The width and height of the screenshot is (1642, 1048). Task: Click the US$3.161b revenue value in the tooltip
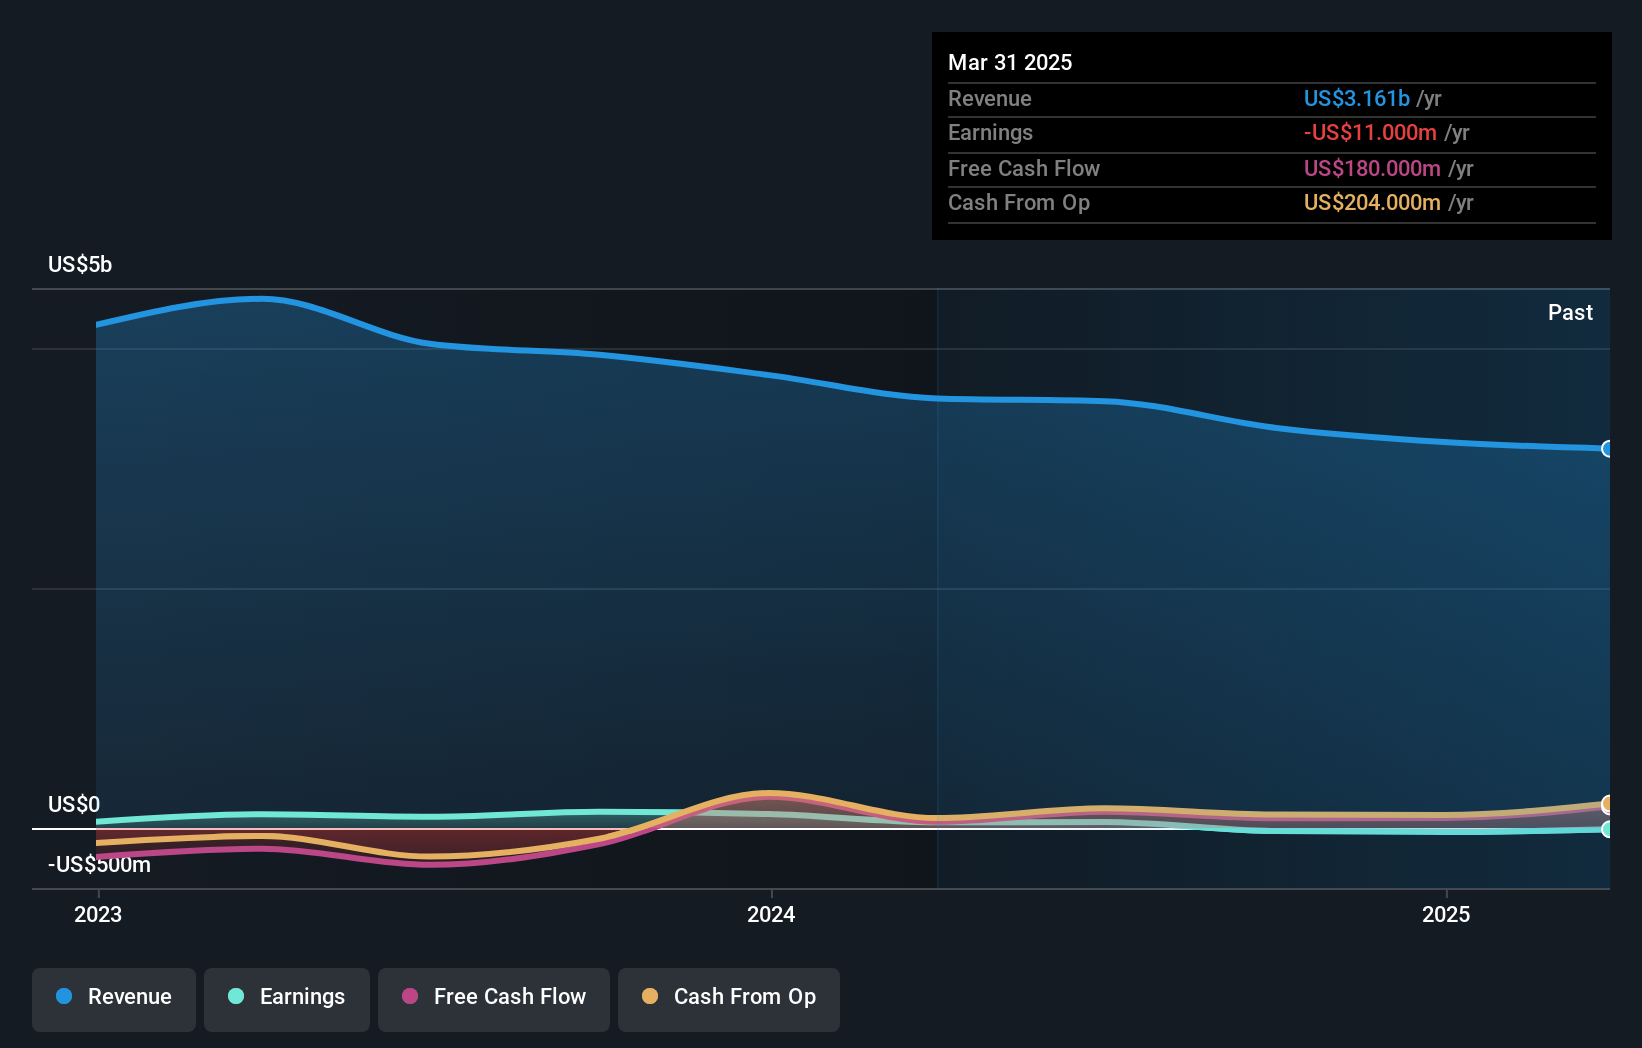(x=1356, y=98)
